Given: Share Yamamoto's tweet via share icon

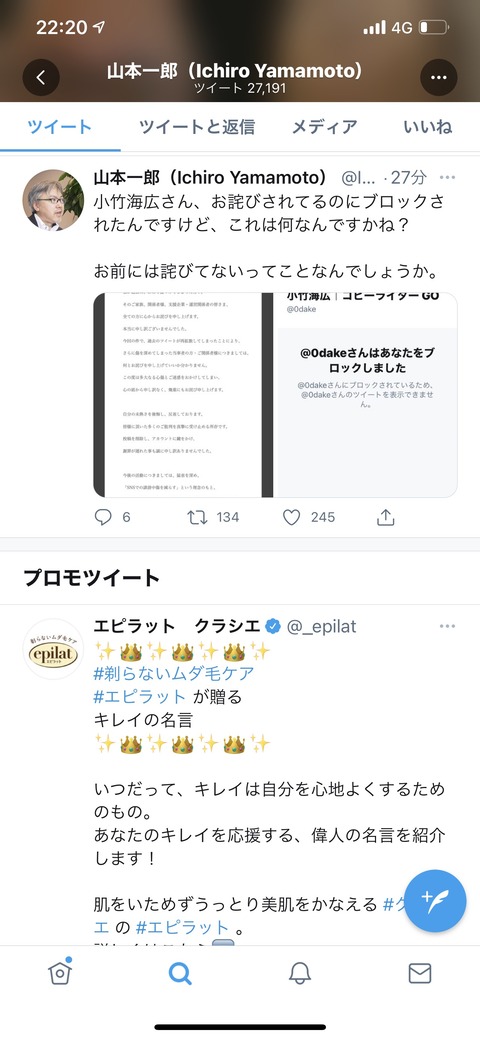Looking at the screenshot, I should click(x=386, y=517).
